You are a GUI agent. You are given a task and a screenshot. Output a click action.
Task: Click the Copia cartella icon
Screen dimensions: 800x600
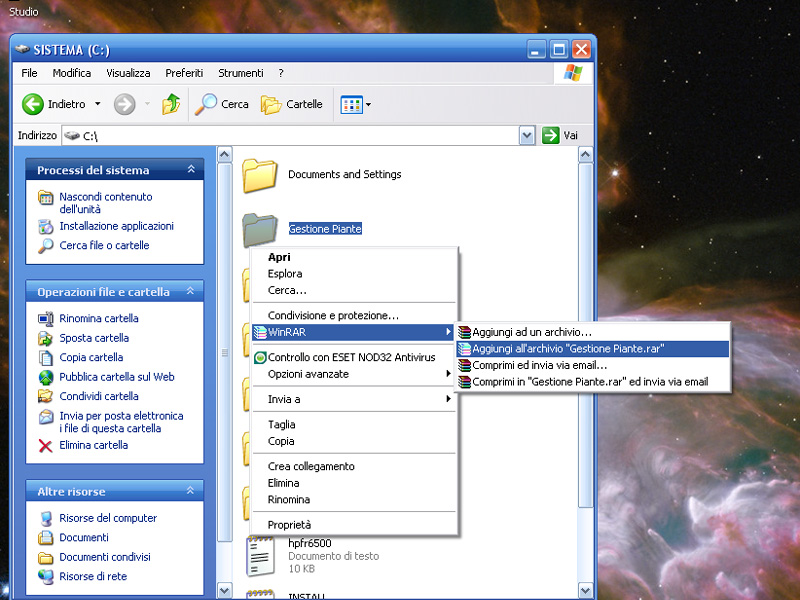[46, 358]
